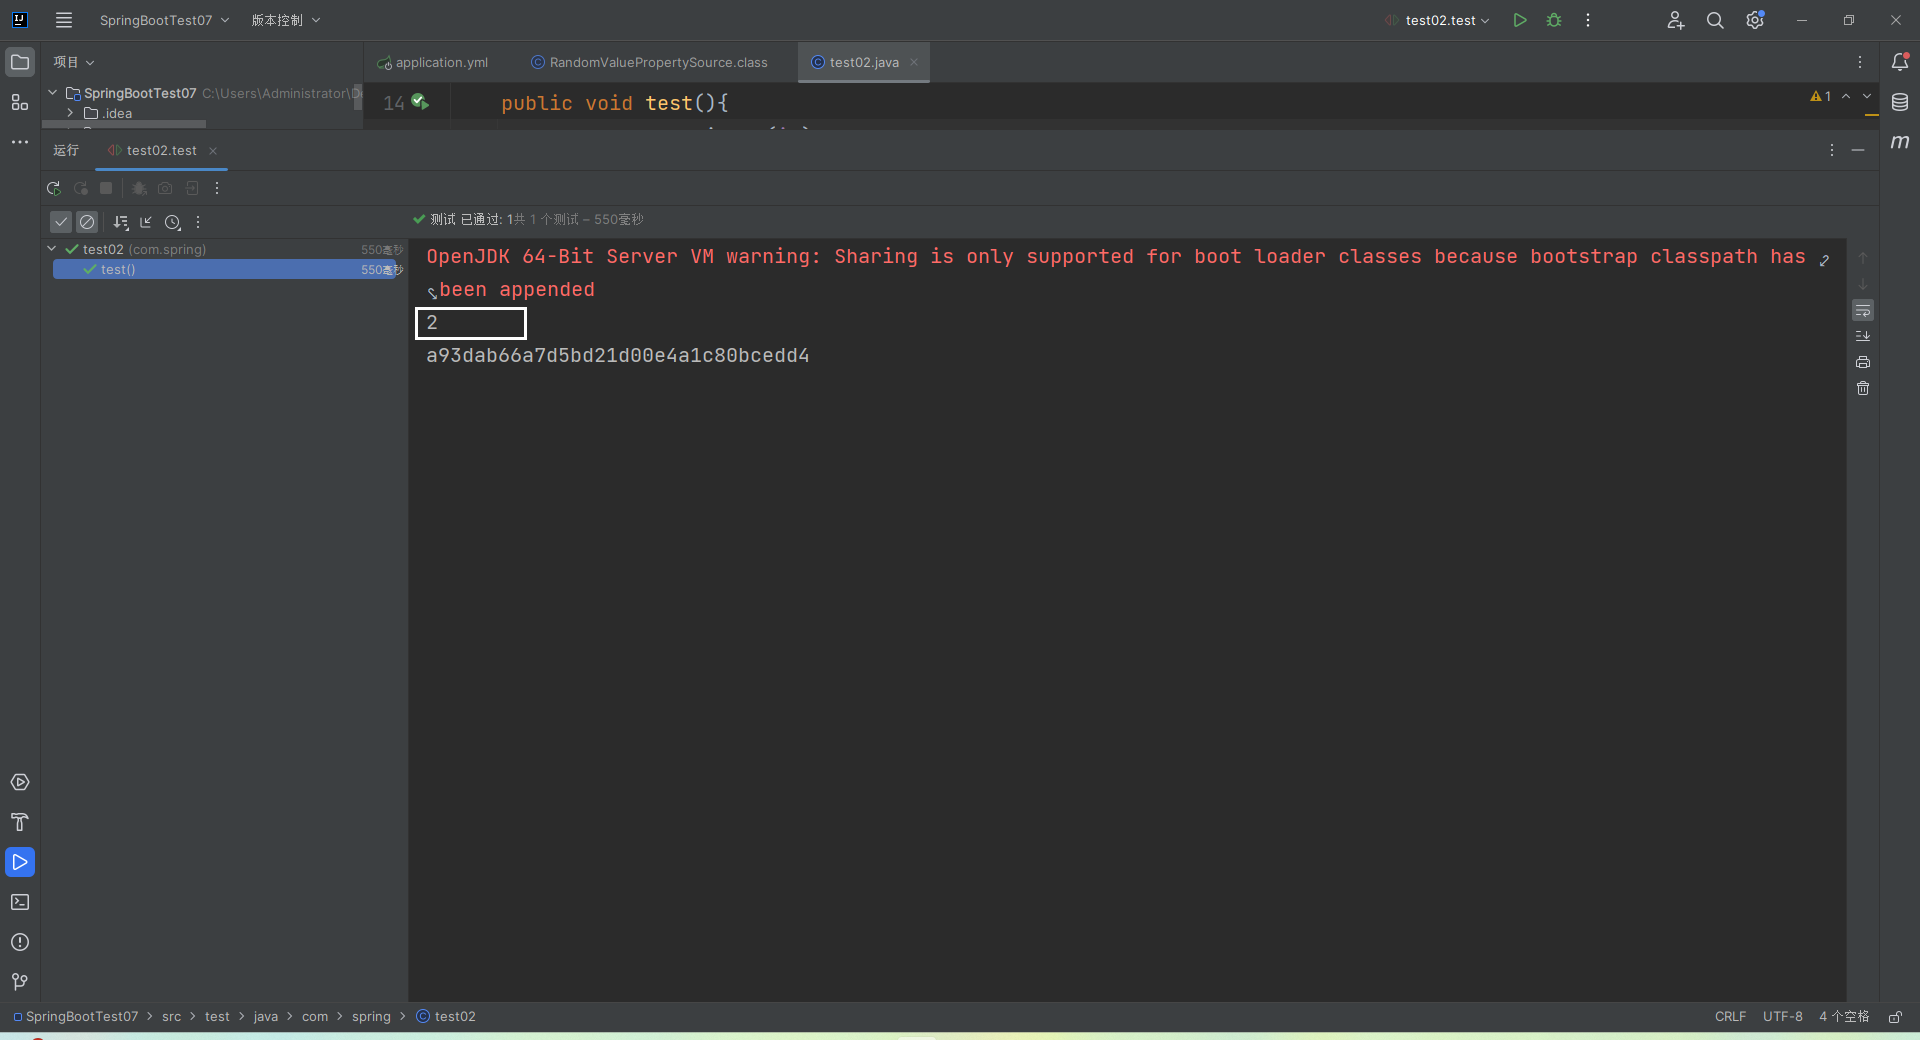Viewport: 1920px width, 1040px height.
Task: Toggle read-only lock in status bar
Action: pyautogui.click(x=1895, y=1016)
